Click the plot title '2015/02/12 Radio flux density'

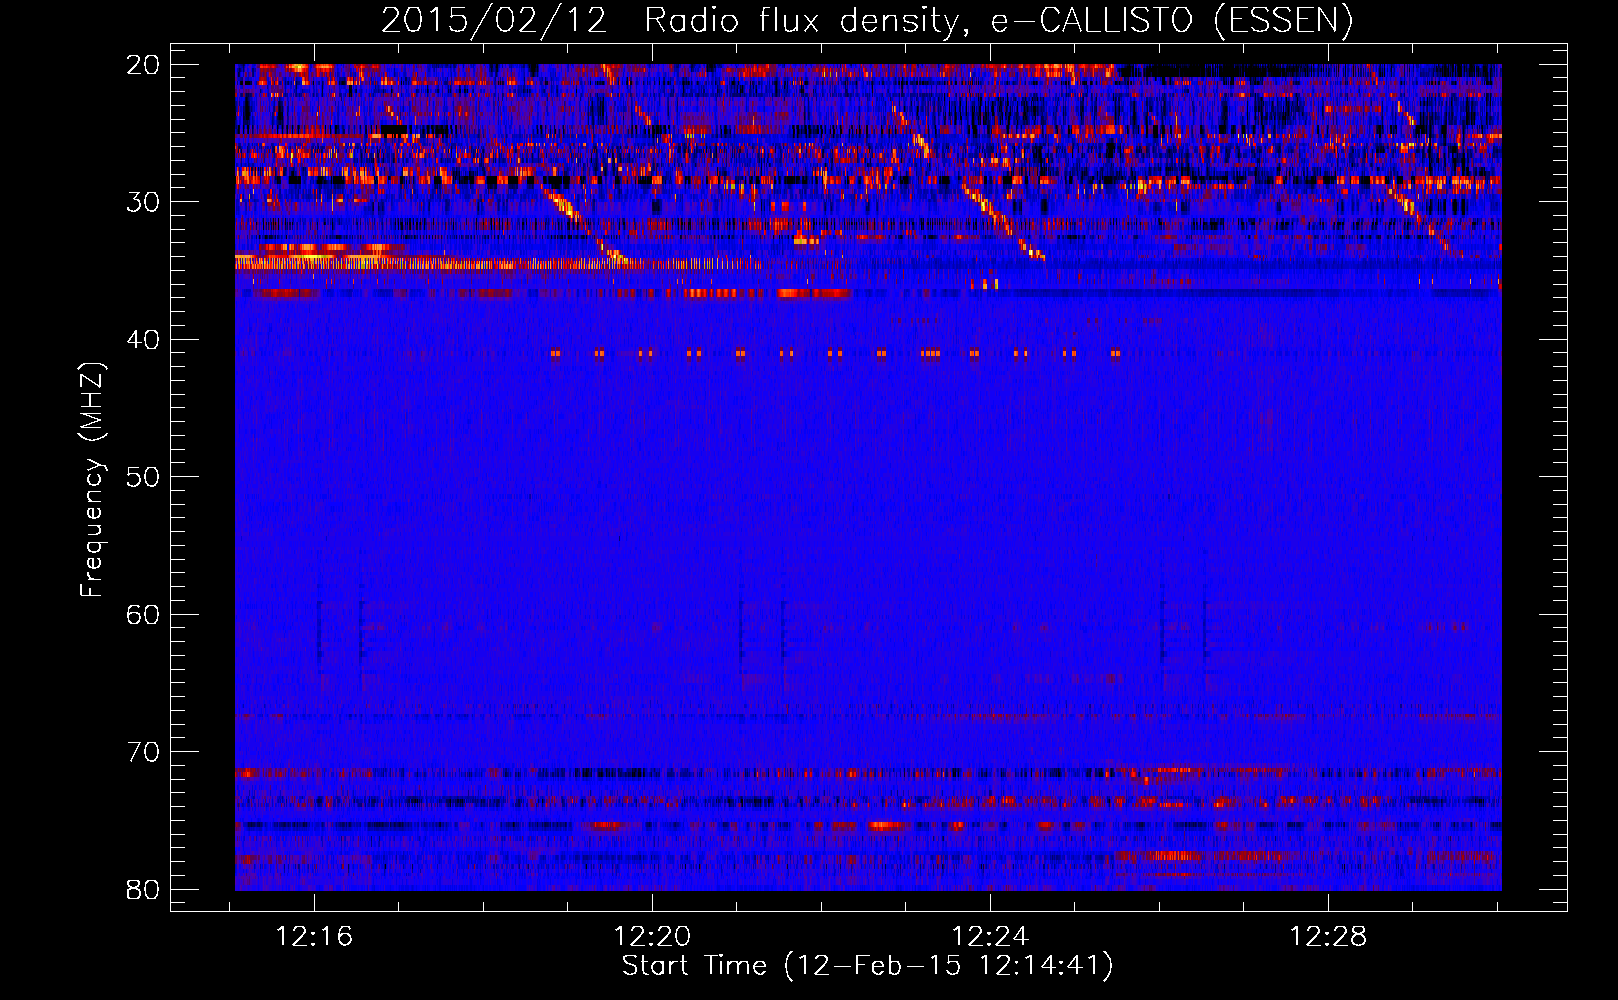pos(867,20)
